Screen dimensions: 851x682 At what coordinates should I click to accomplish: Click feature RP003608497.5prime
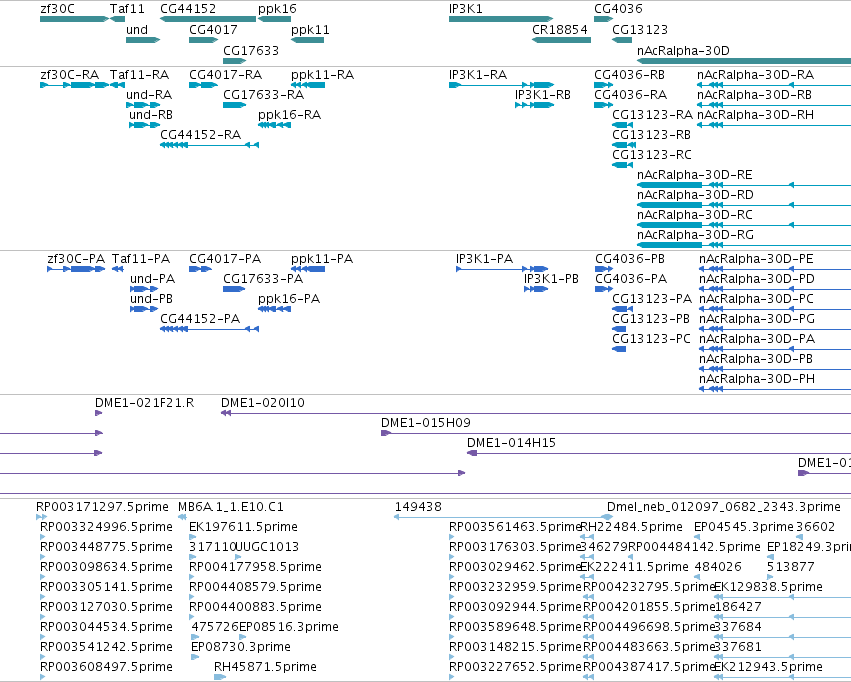point(43,677)
